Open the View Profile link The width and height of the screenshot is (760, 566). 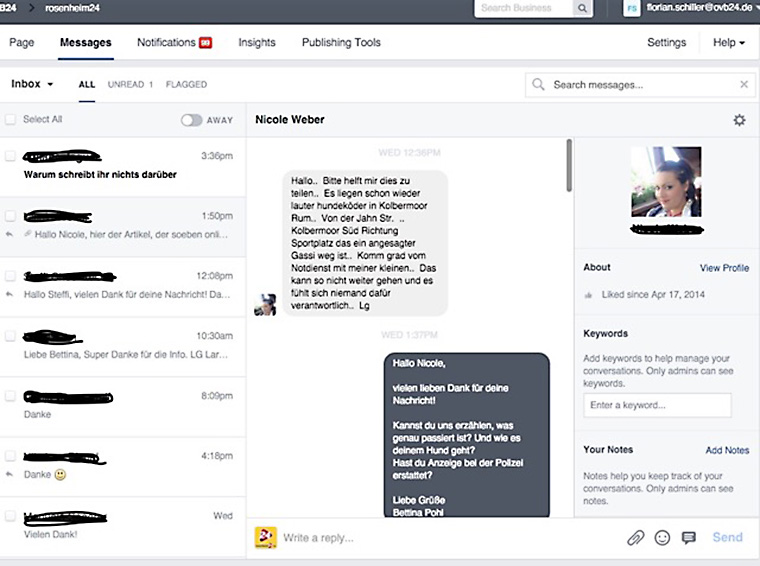[x=724, y=268]
